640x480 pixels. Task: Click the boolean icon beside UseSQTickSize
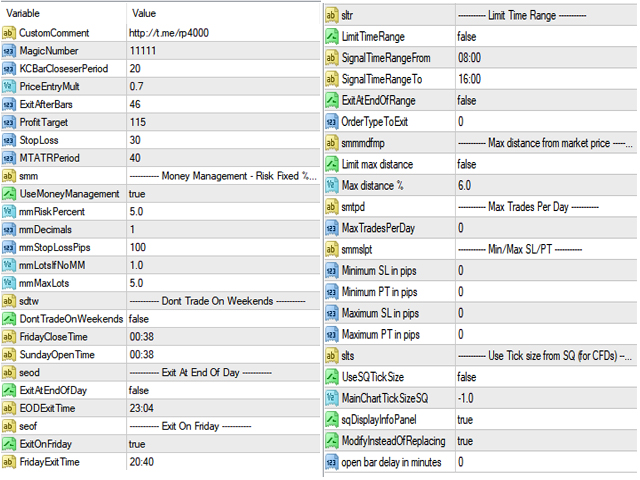coord(332,377)
